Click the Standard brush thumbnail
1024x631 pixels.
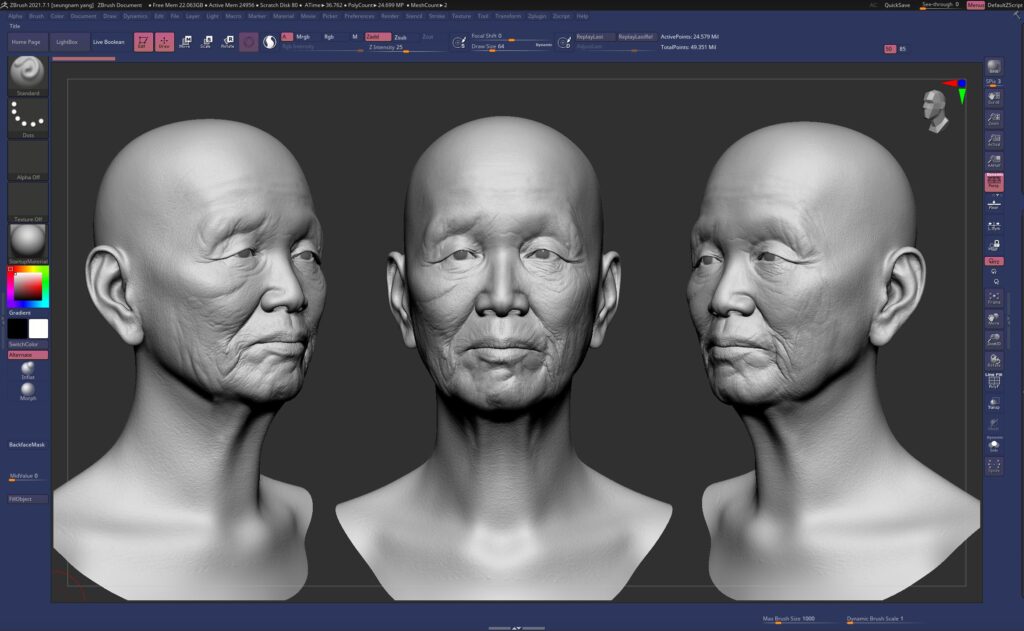[x=28, y=75]
